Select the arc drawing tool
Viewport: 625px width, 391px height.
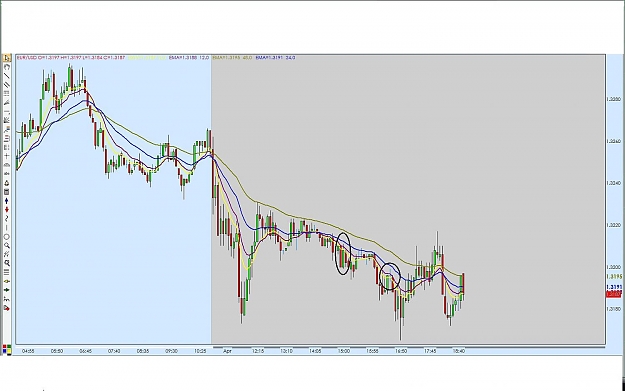[x=7, y=67]
